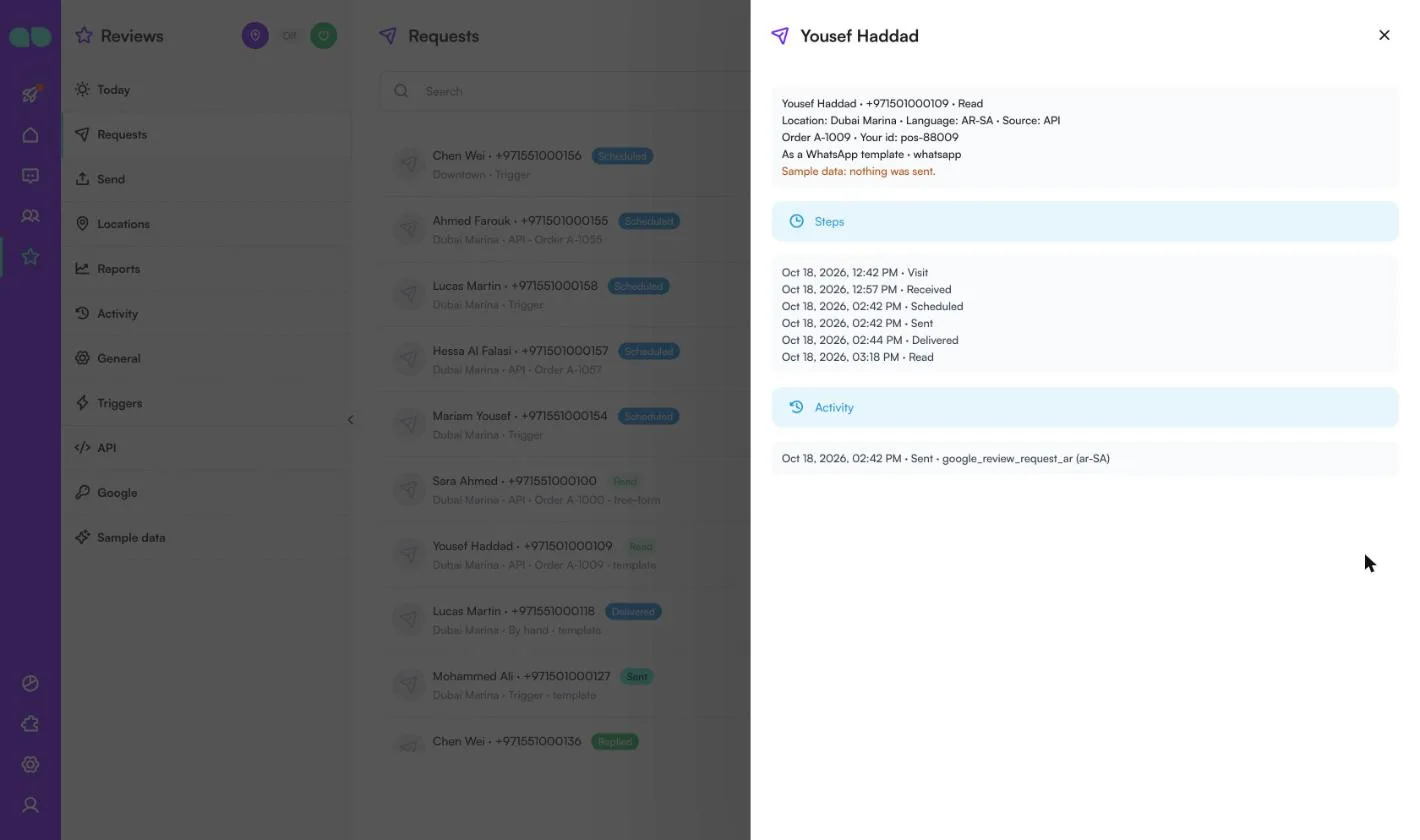
Task: Open the General settings menu item
Action: pyautogui.click(x=206, y=359)
